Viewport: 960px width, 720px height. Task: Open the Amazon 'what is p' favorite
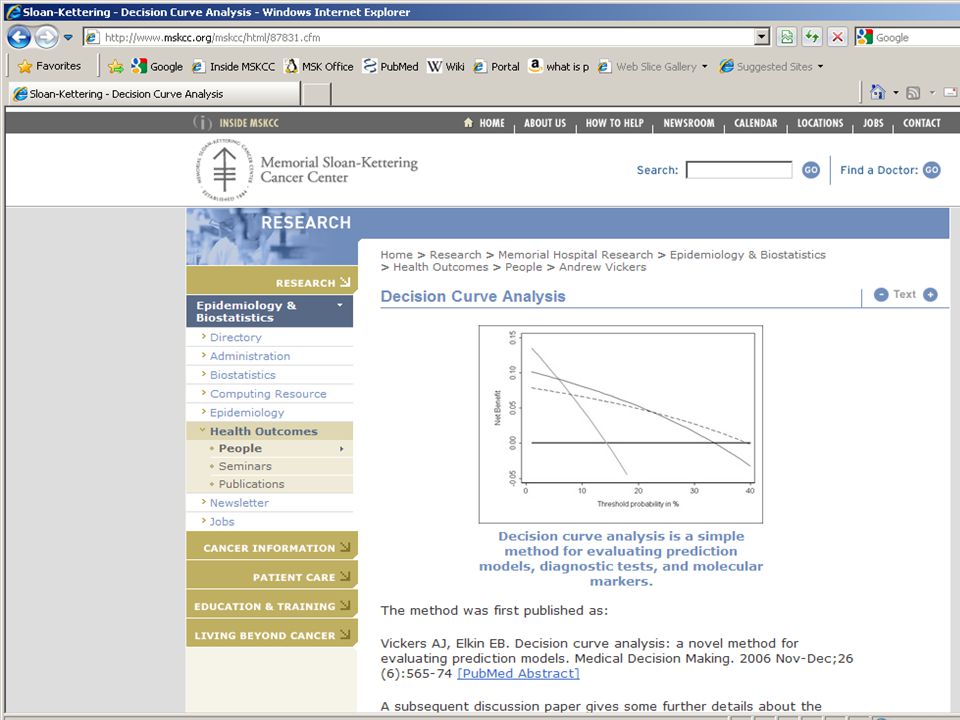click(x=558, y=67)
